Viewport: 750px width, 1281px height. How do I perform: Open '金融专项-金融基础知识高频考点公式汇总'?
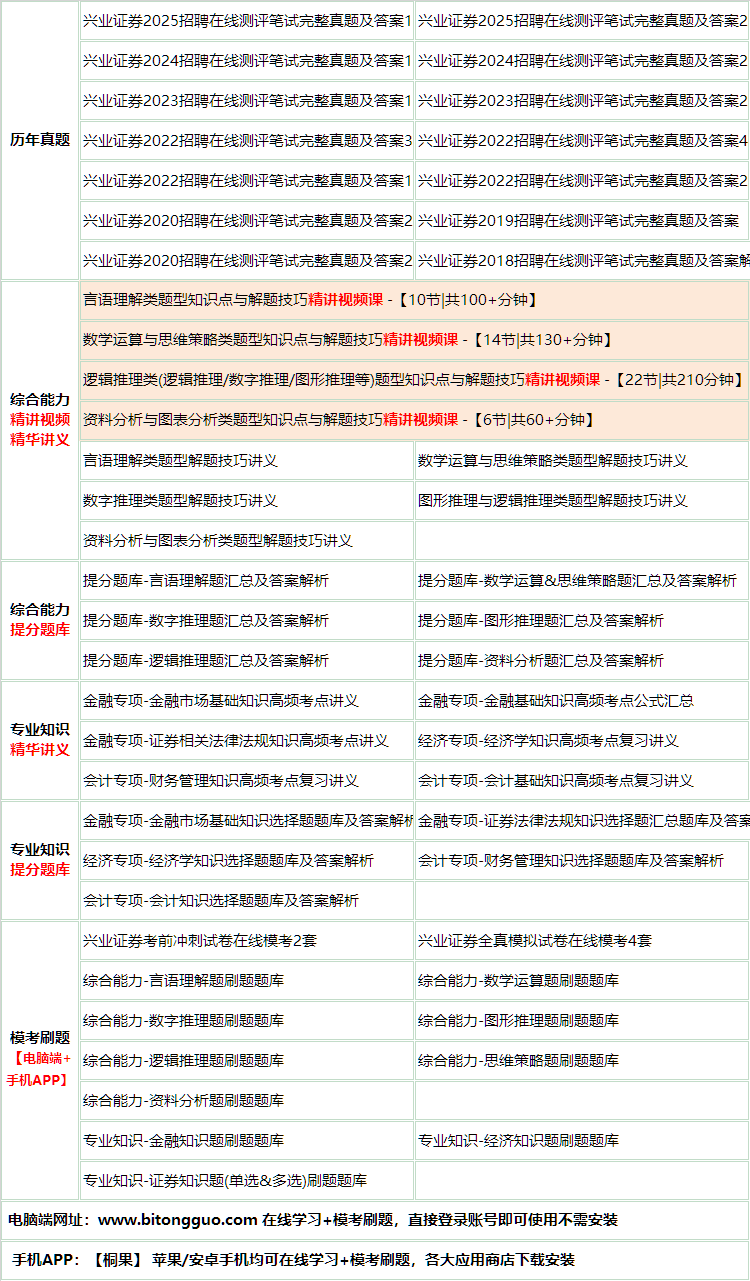click(582, 701)
